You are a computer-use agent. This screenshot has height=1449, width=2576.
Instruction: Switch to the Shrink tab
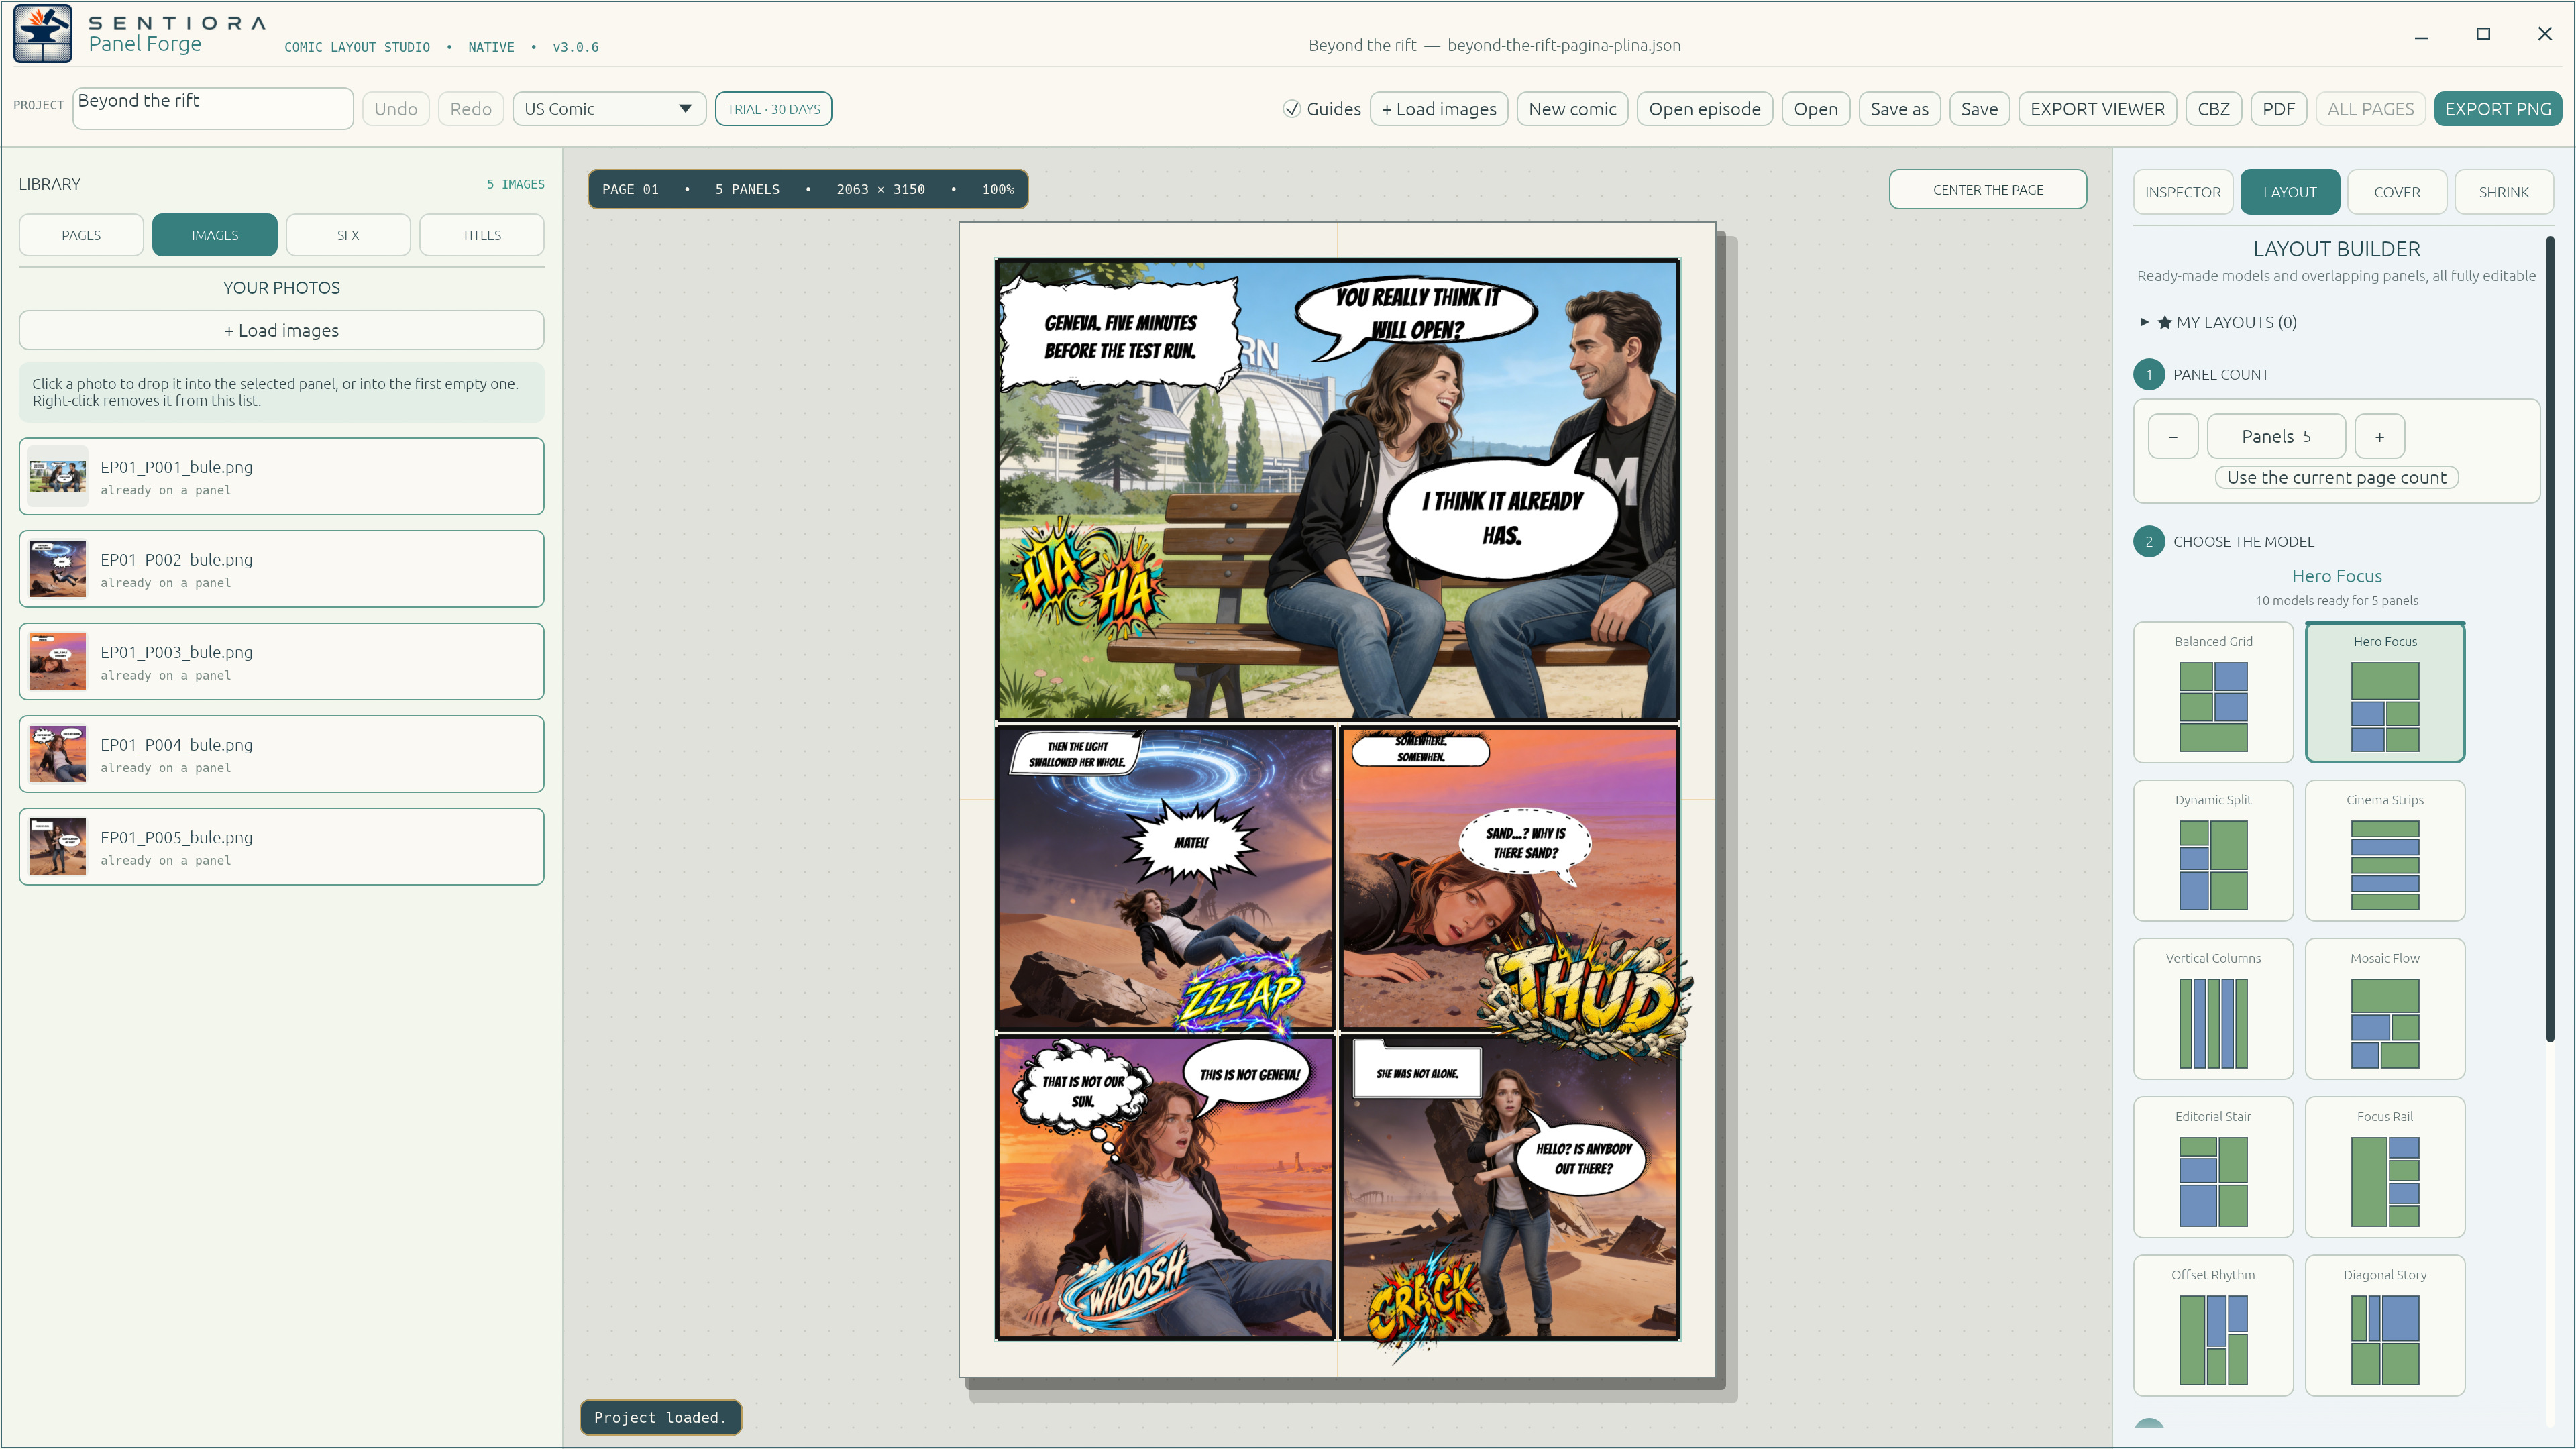pos(2503,192)
